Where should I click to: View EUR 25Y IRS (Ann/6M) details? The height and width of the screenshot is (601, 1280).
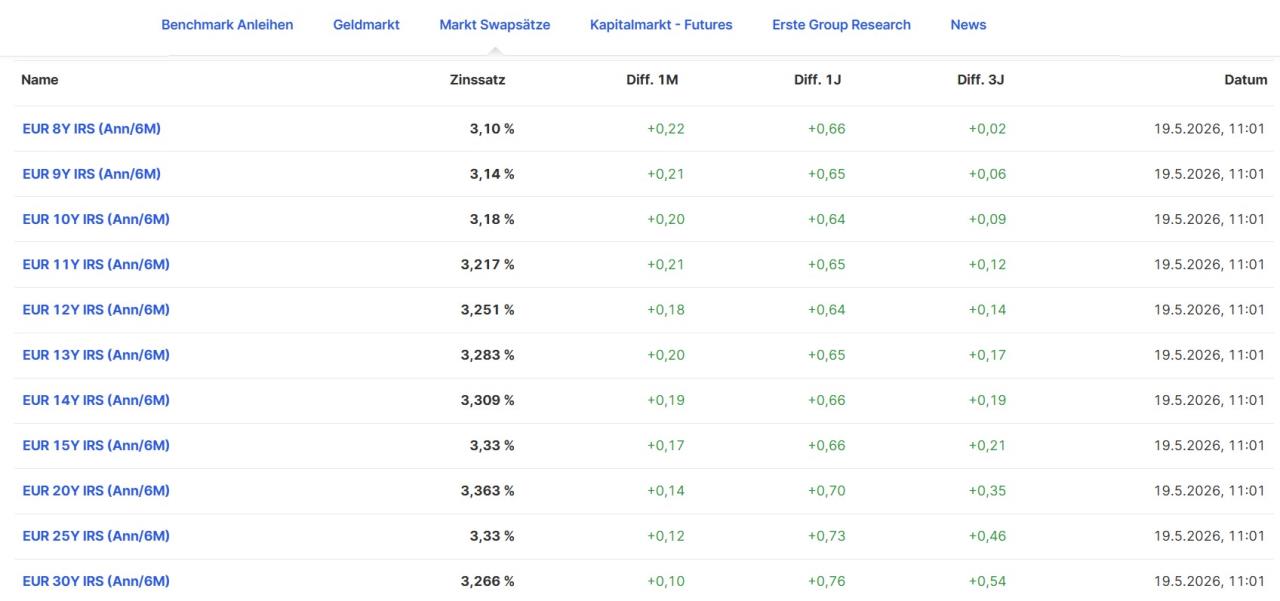coord(96,536)
